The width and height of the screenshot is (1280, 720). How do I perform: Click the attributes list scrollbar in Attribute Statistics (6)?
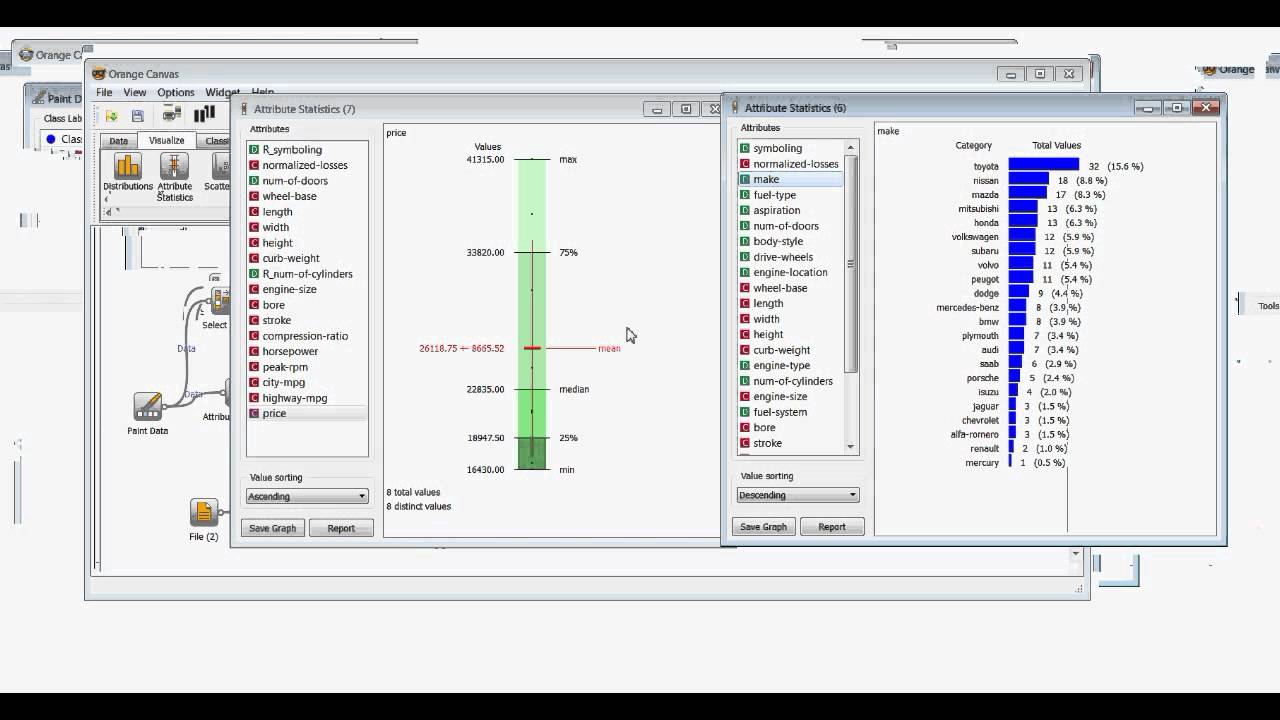click(851, 264)
